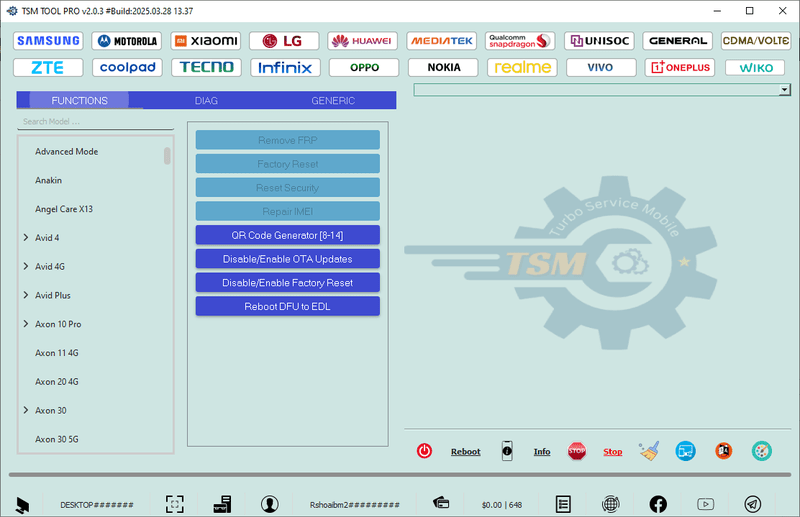Select the Infinix brand button

click(285, 67)
